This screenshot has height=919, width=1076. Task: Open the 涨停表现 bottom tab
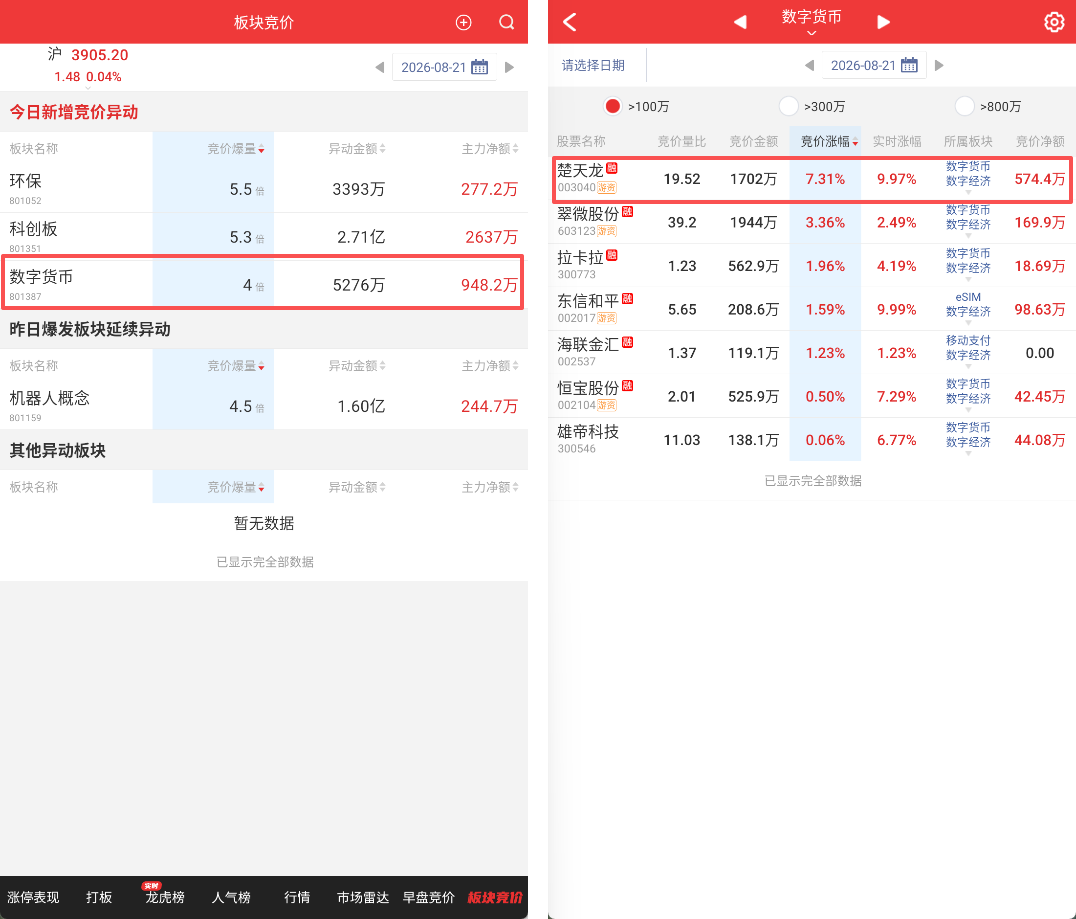tap(33, 897)
